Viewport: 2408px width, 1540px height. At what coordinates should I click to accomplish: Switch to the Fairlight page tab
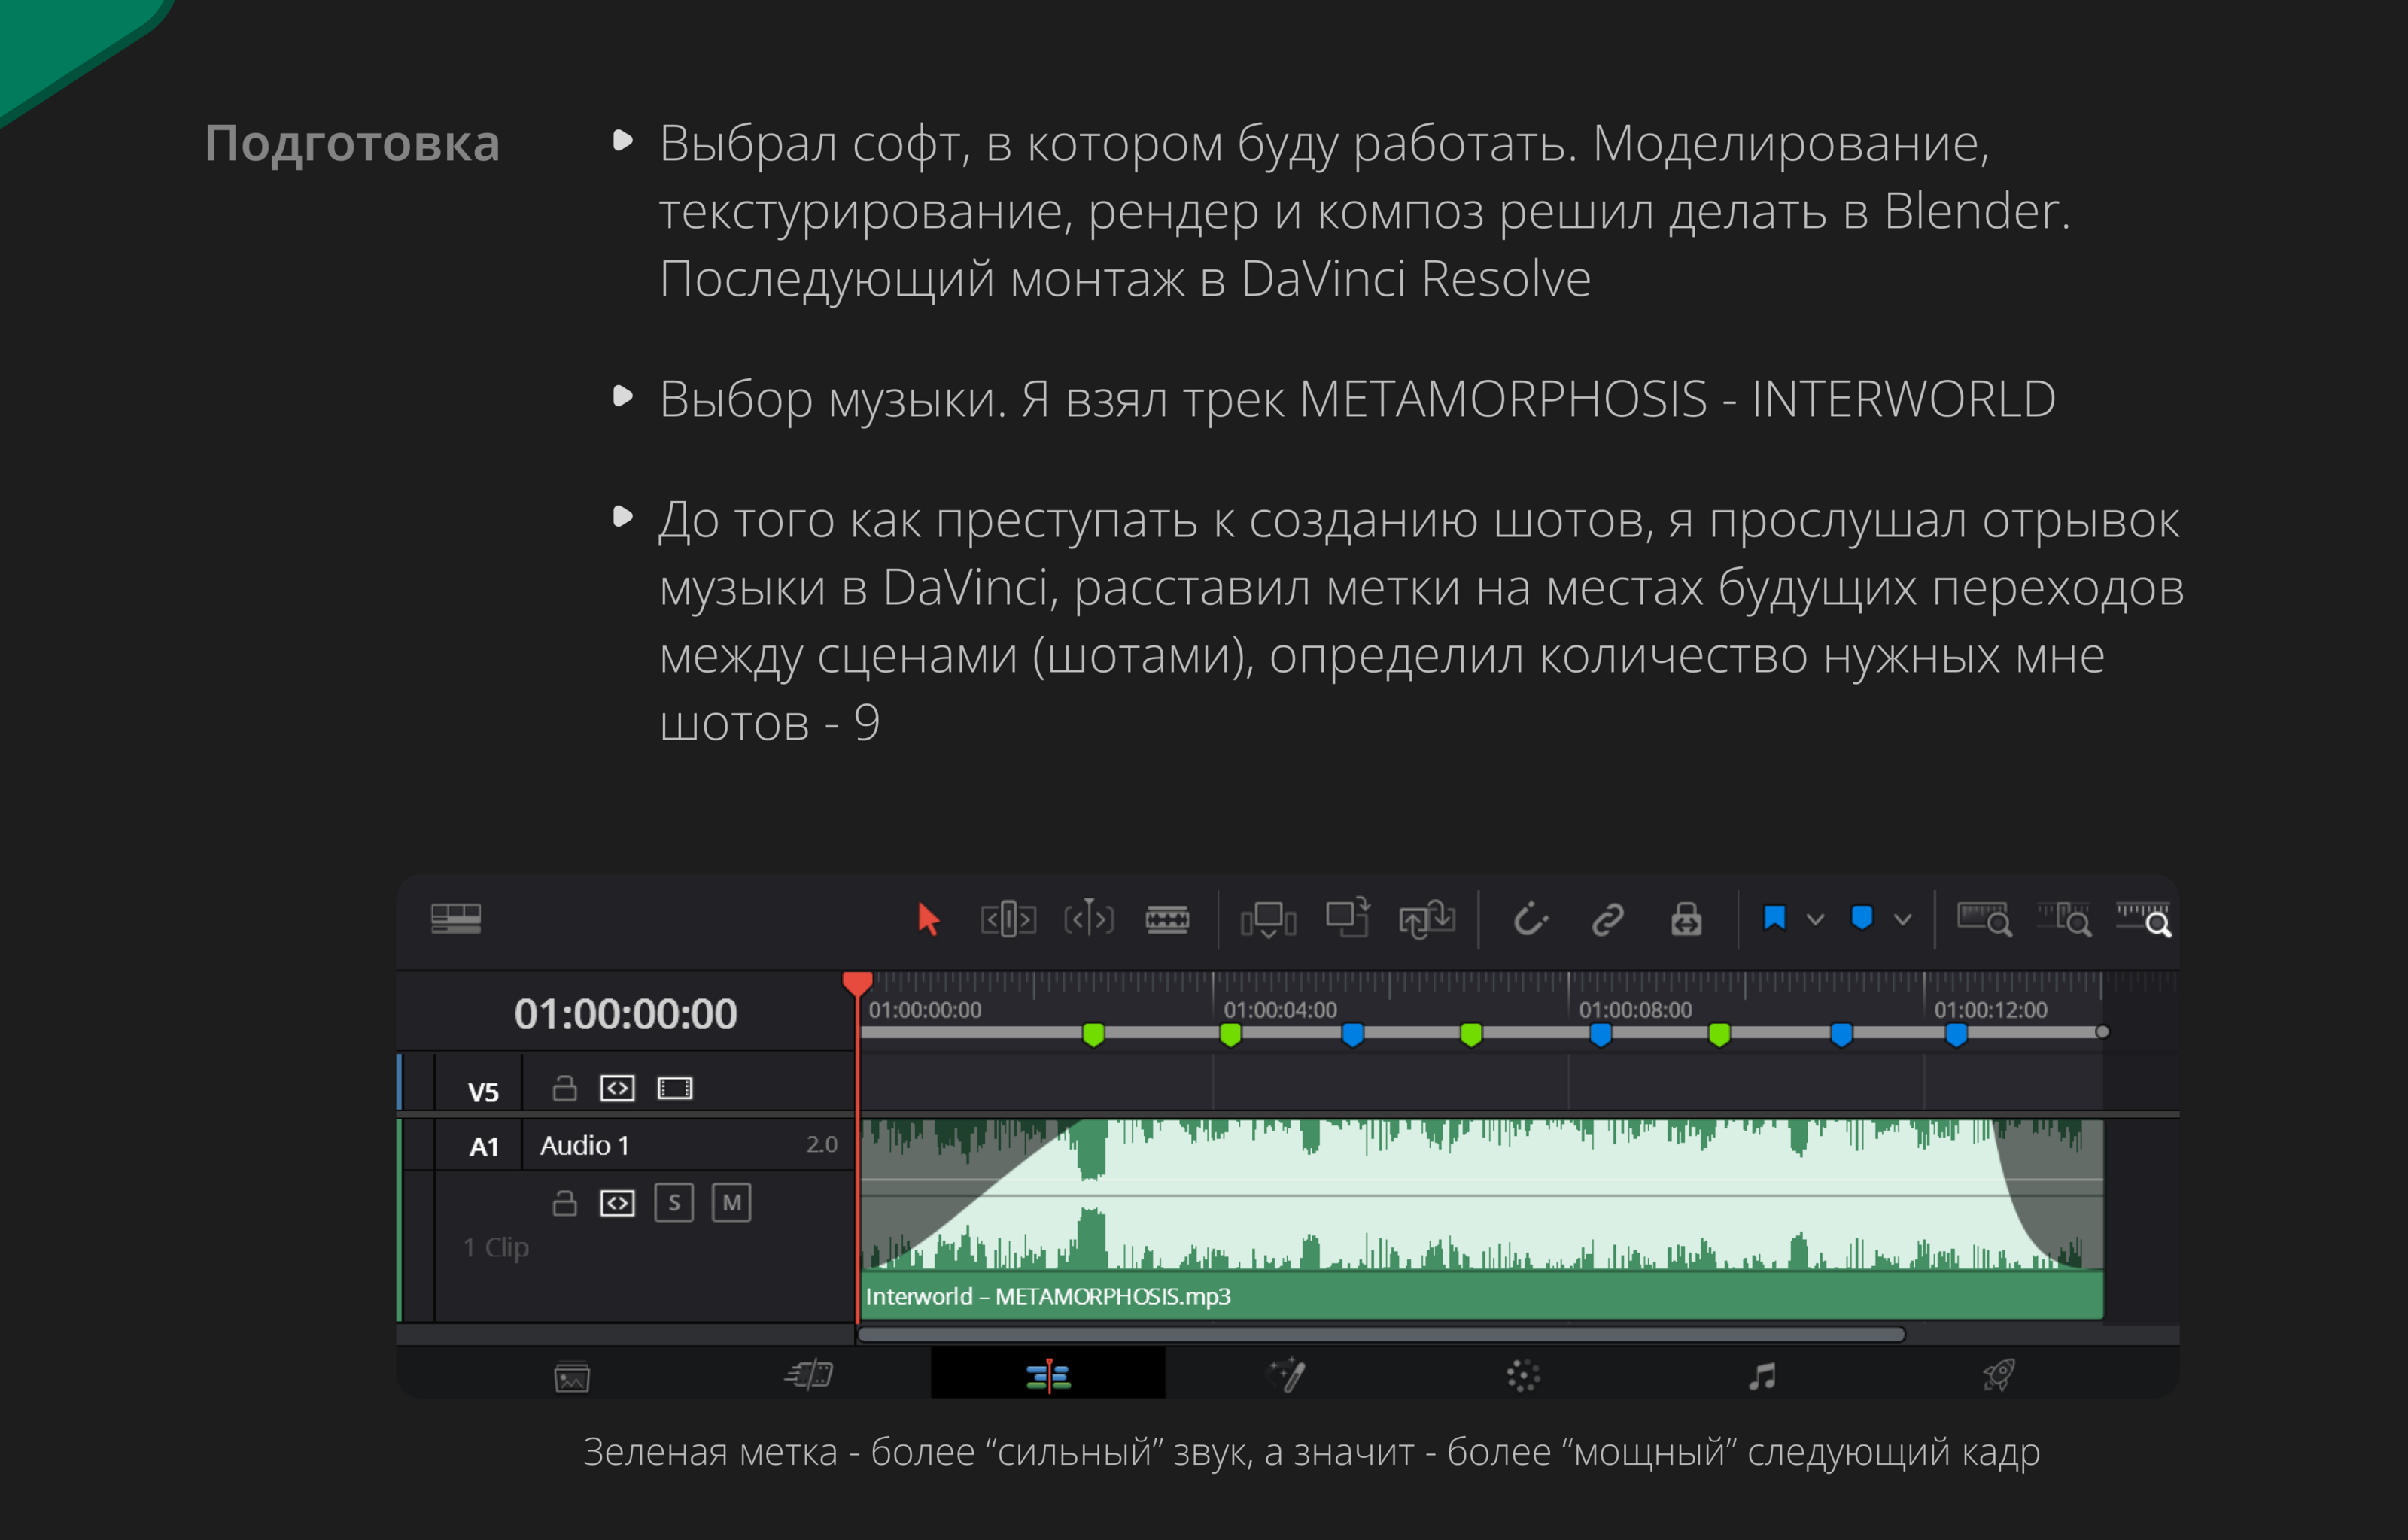click(1762, 1376)
